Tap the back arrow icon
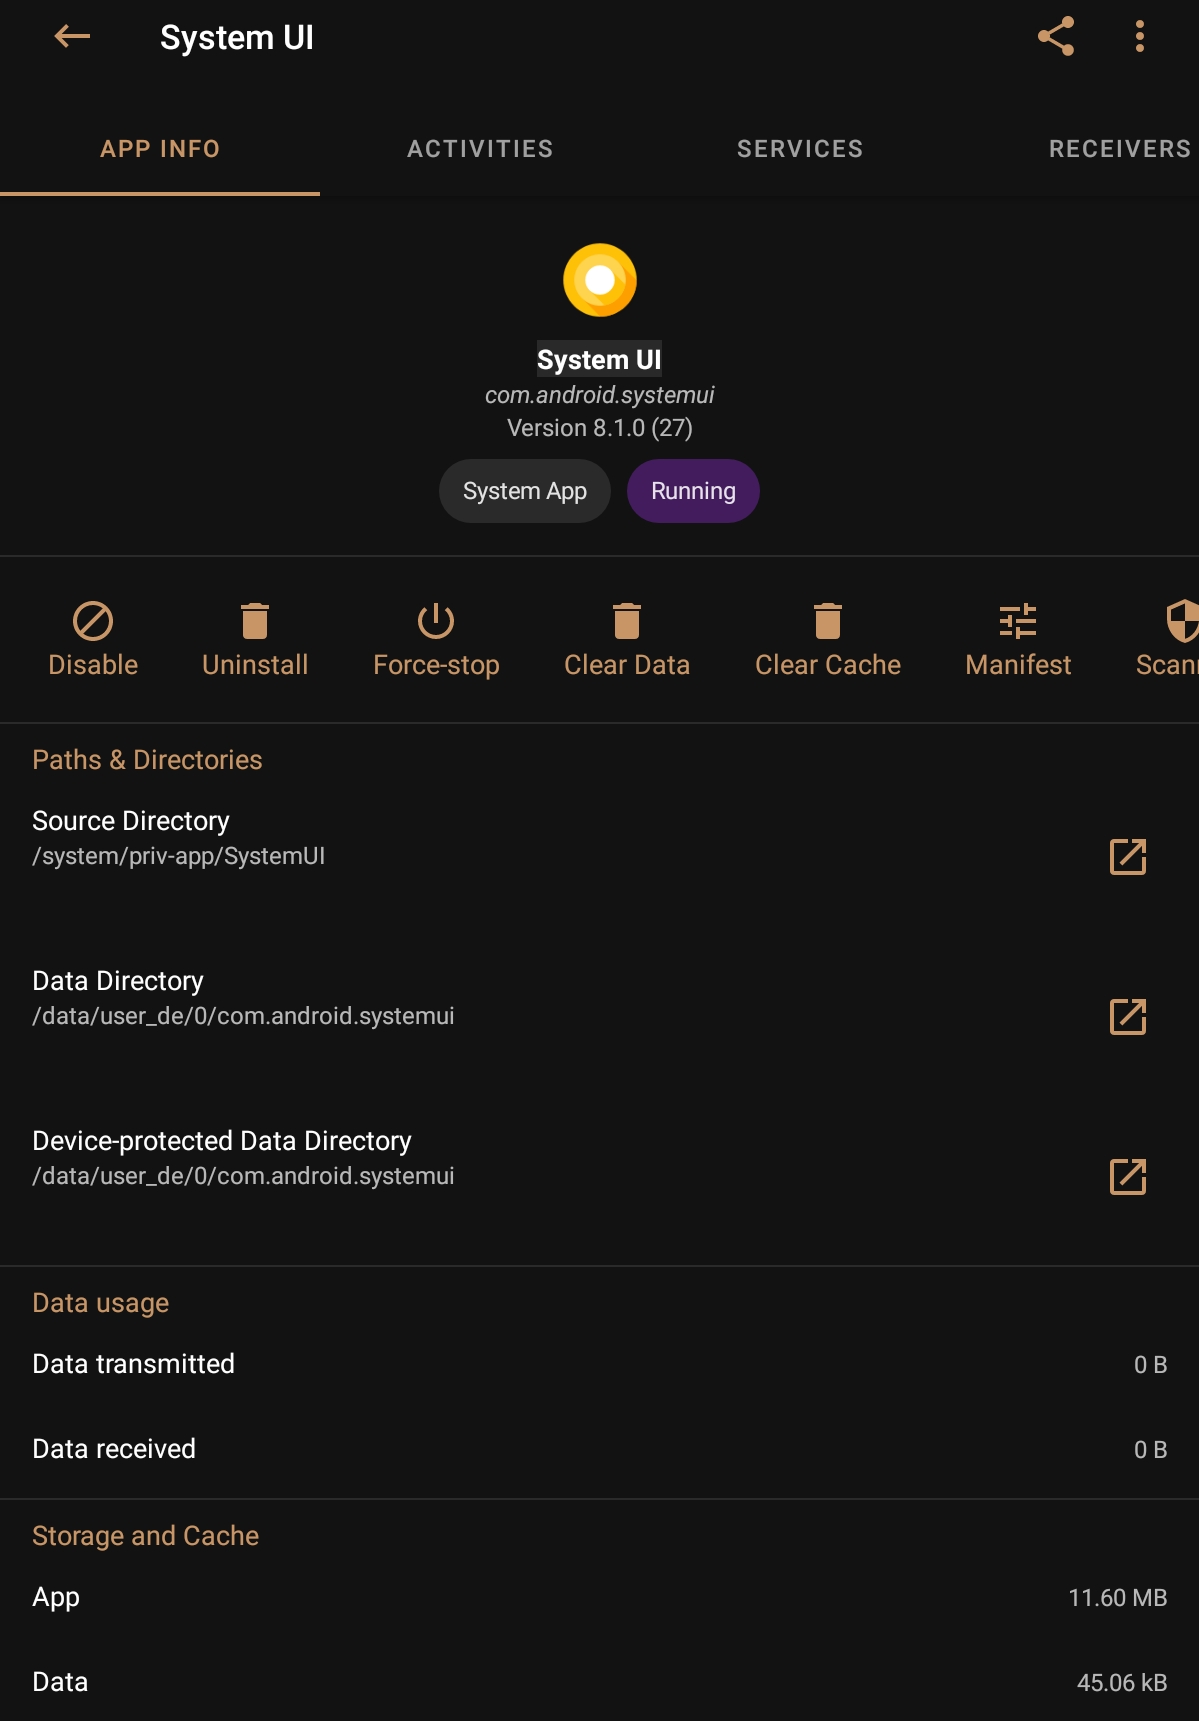Viewport: 1199px width, 1721px height. point(72,37)
